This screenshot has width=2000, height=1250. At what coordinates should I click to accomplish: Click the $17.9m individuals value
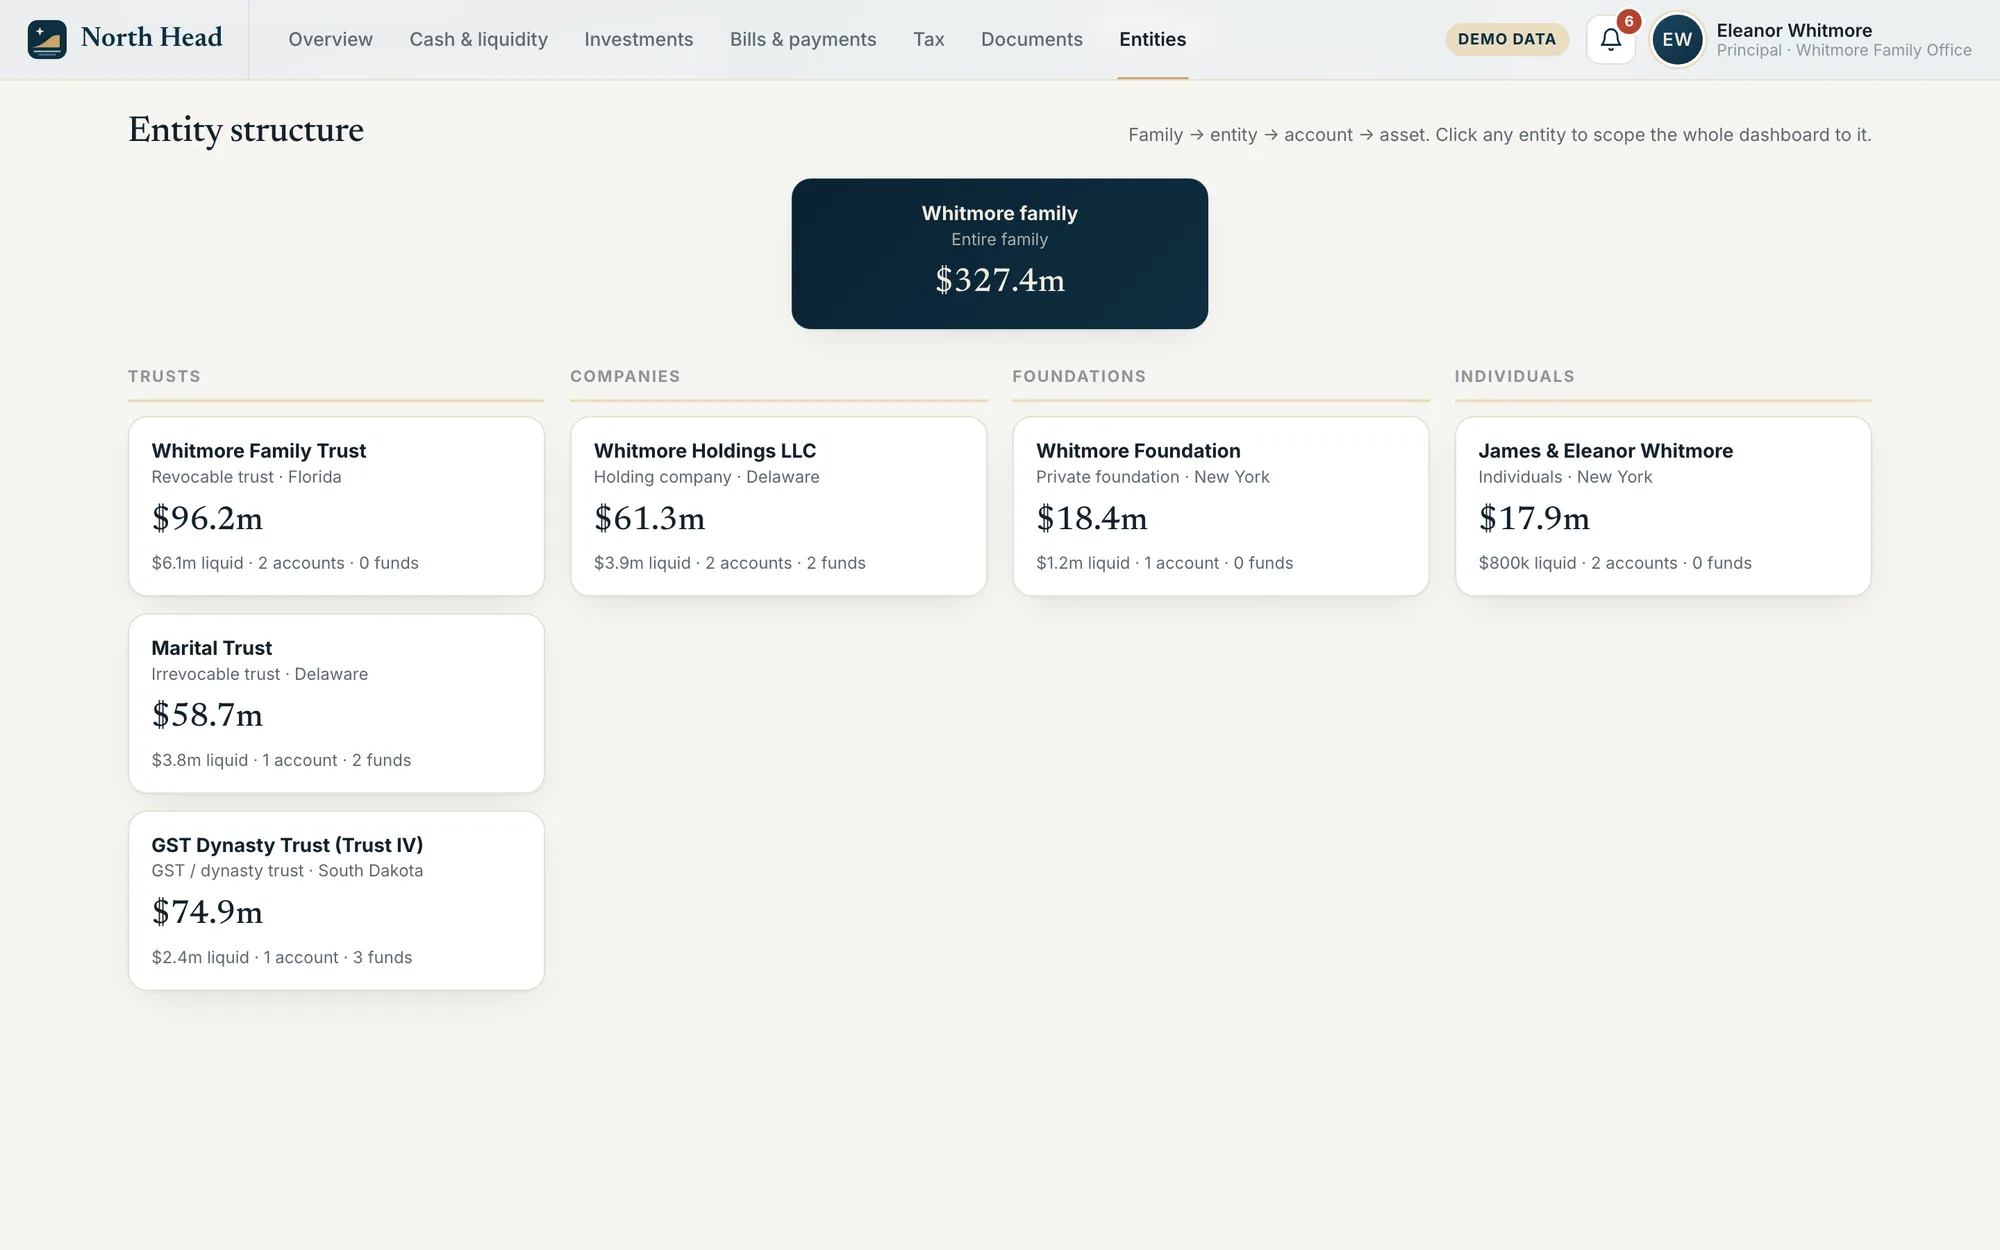(1534, 518)
